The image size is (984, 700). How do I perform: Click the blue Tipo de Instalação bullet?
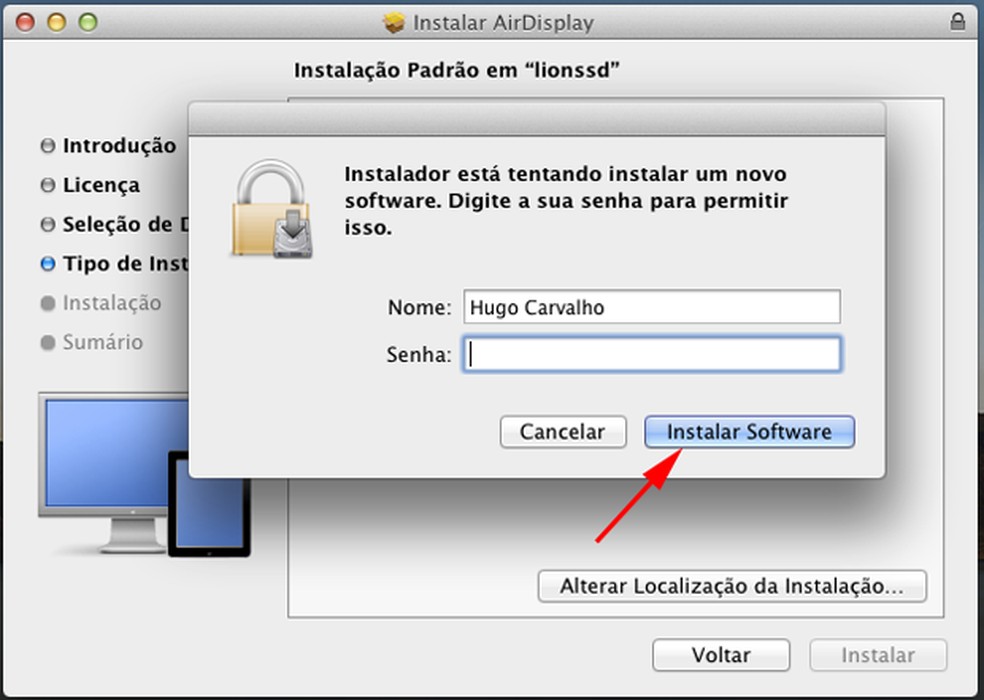48,264
